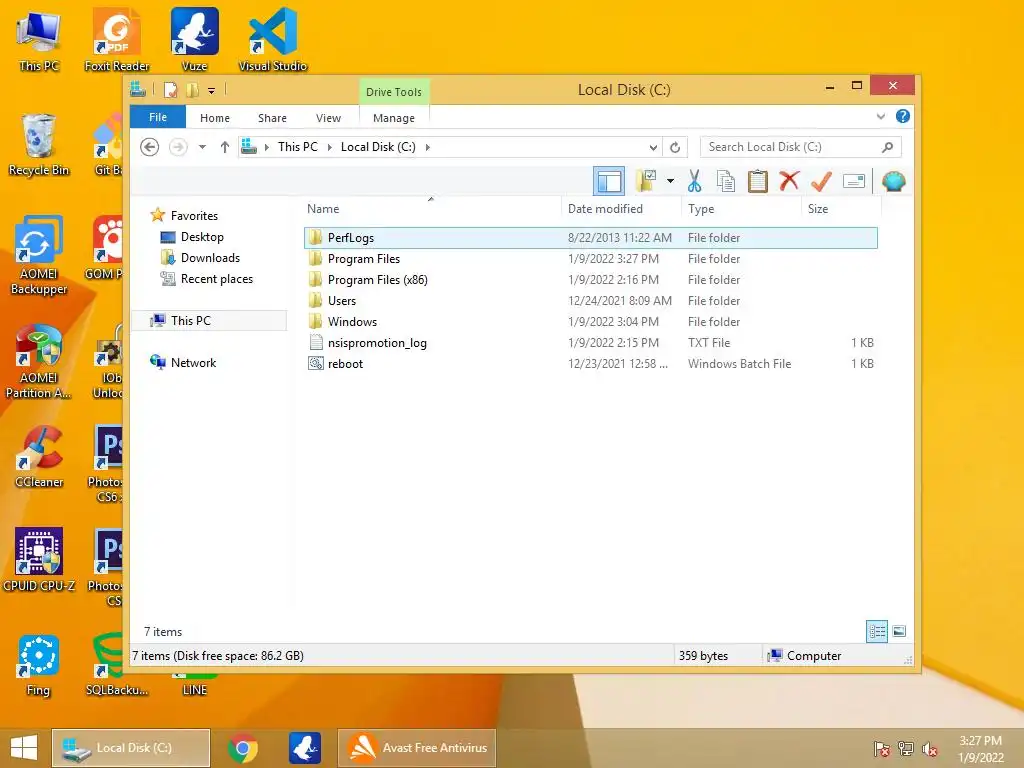Click the Cut scissors toolbar icon
The height and width of the screenshot is (768, 1024).
click(x=694, y=181)
